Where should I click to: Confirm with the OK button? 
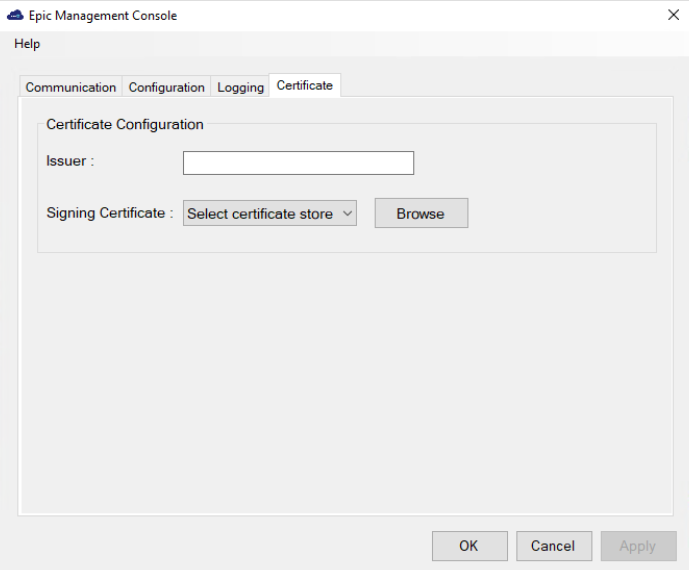coord(469,546)
